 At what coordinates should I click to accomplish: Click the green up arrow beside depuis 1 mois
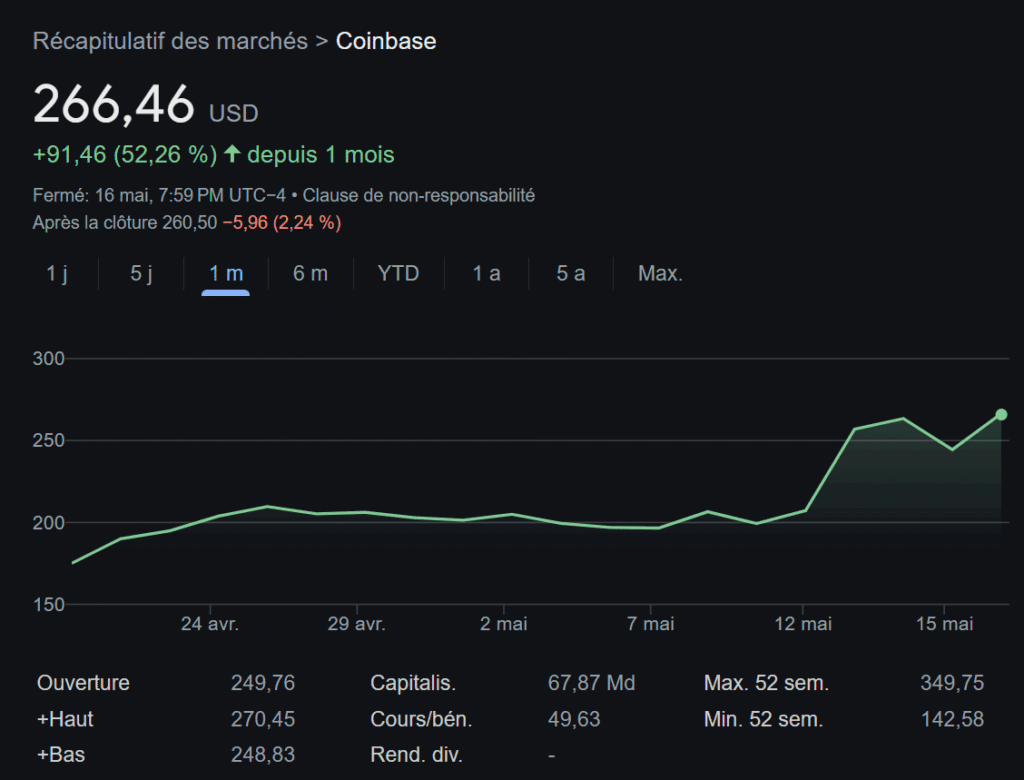point(232,154)
